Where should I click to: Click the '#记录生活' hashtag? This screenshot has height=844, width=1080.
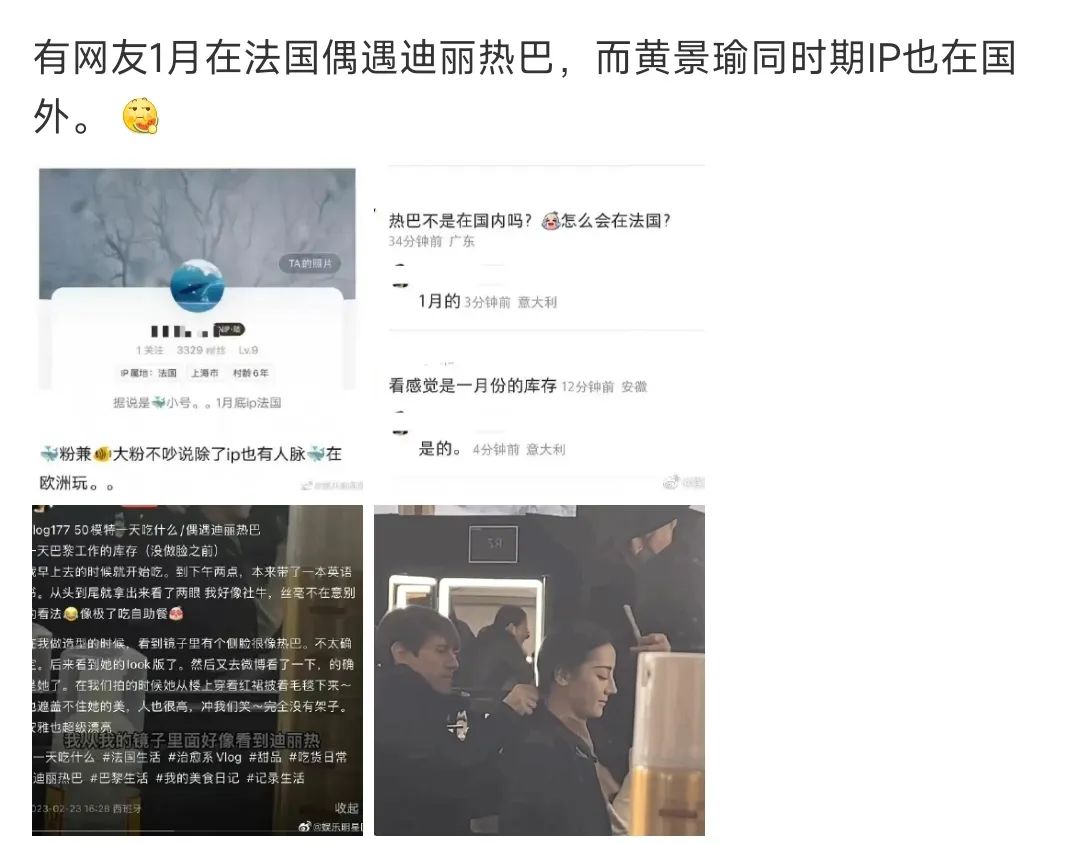pos(276,778)
